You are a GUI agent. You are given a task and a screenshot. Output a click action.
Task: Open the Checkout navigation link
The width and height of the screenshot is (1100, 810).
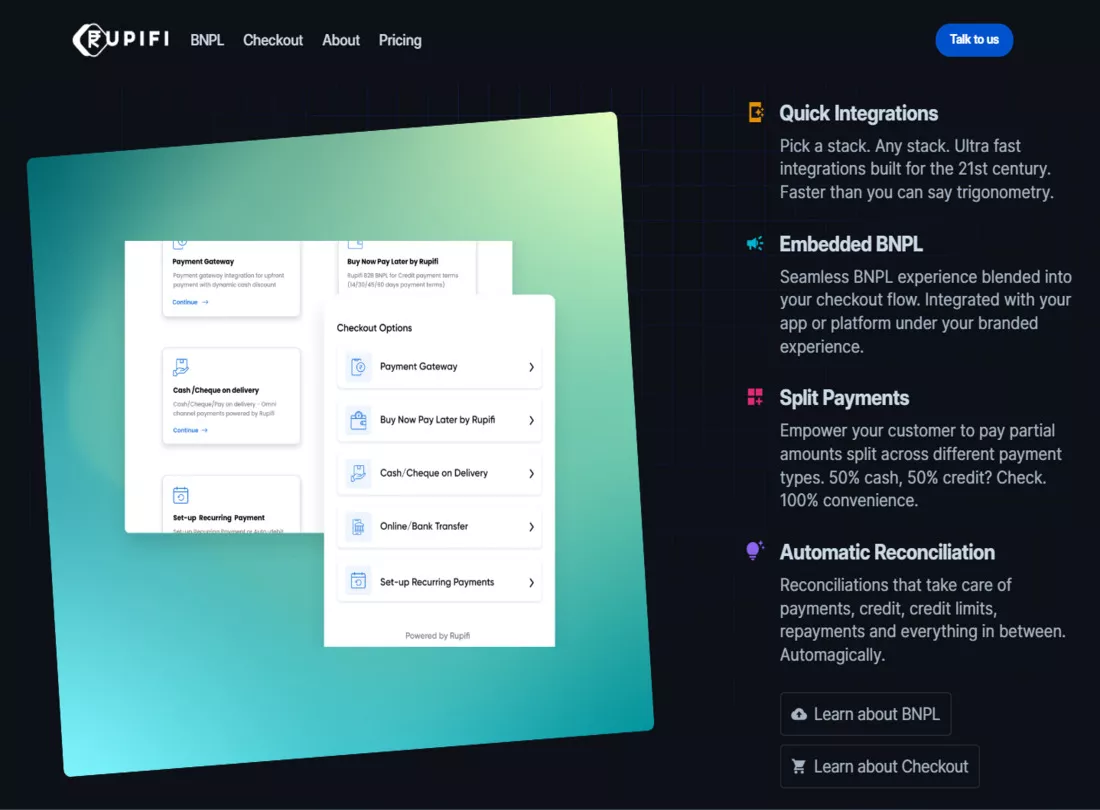click(273, 41)
